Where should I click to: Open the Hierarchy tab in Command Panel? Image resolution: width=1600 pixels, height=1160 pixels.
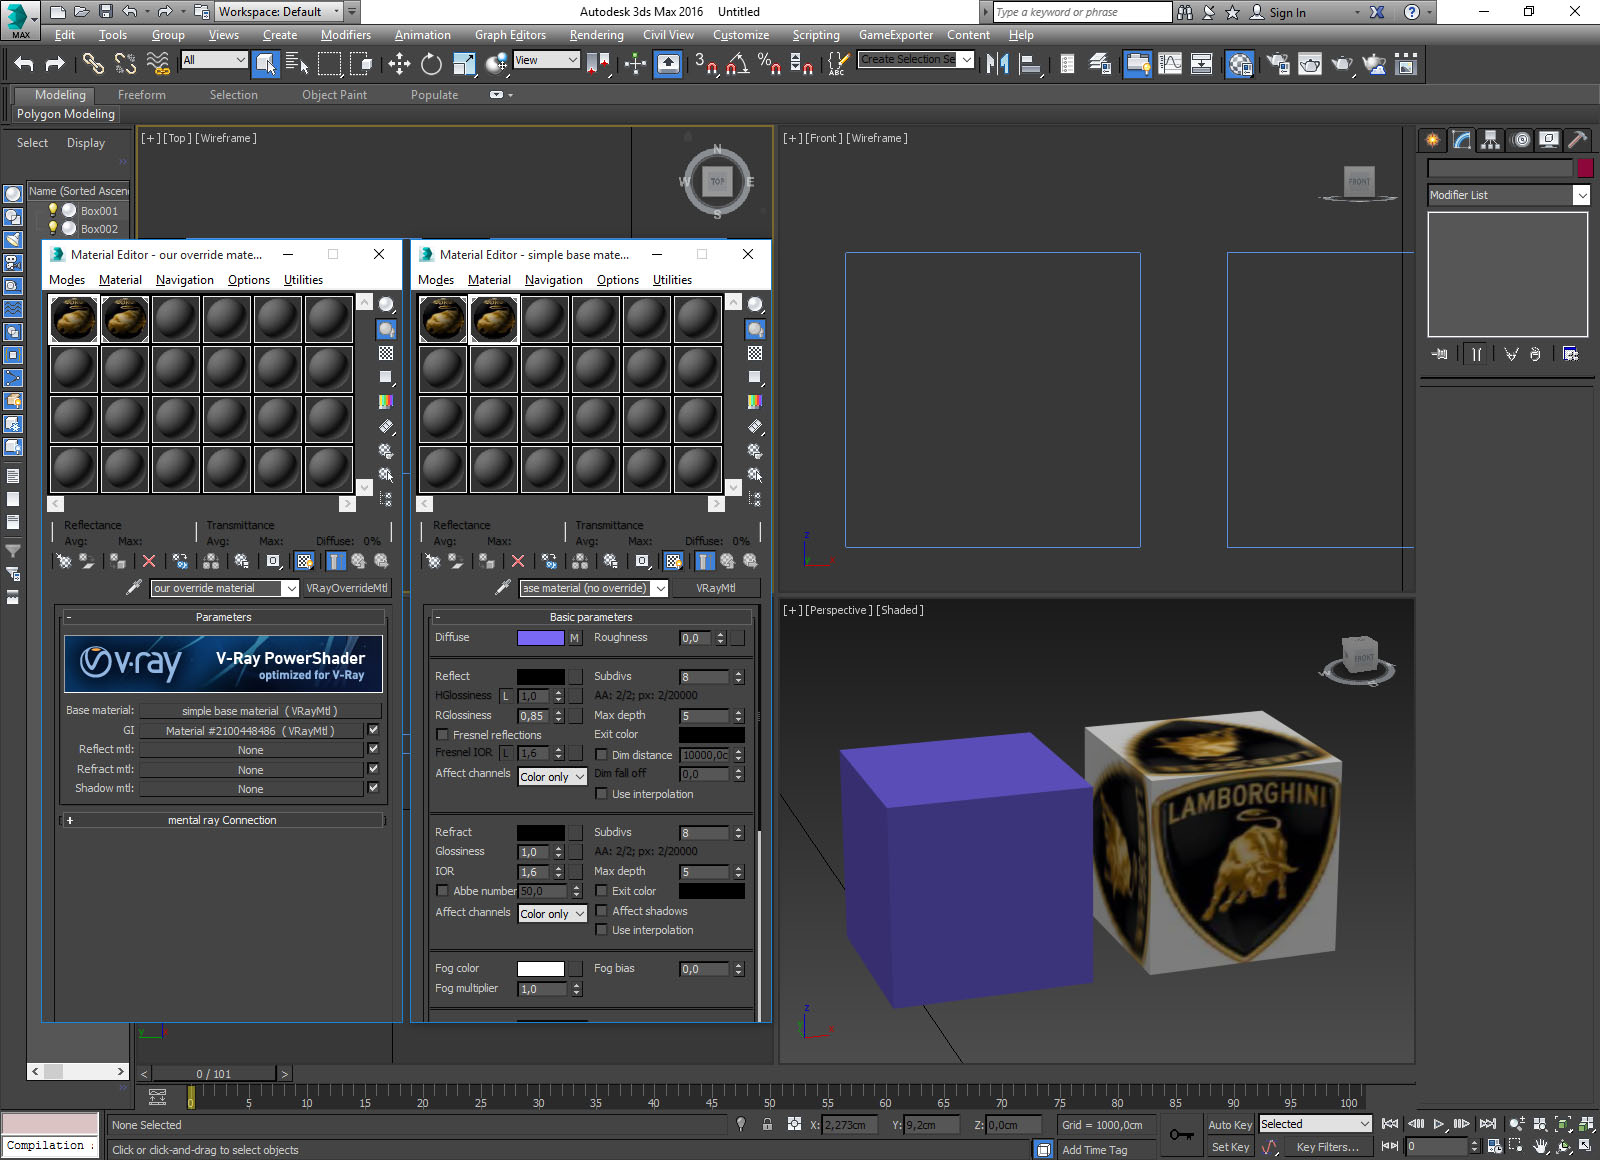1491,140
